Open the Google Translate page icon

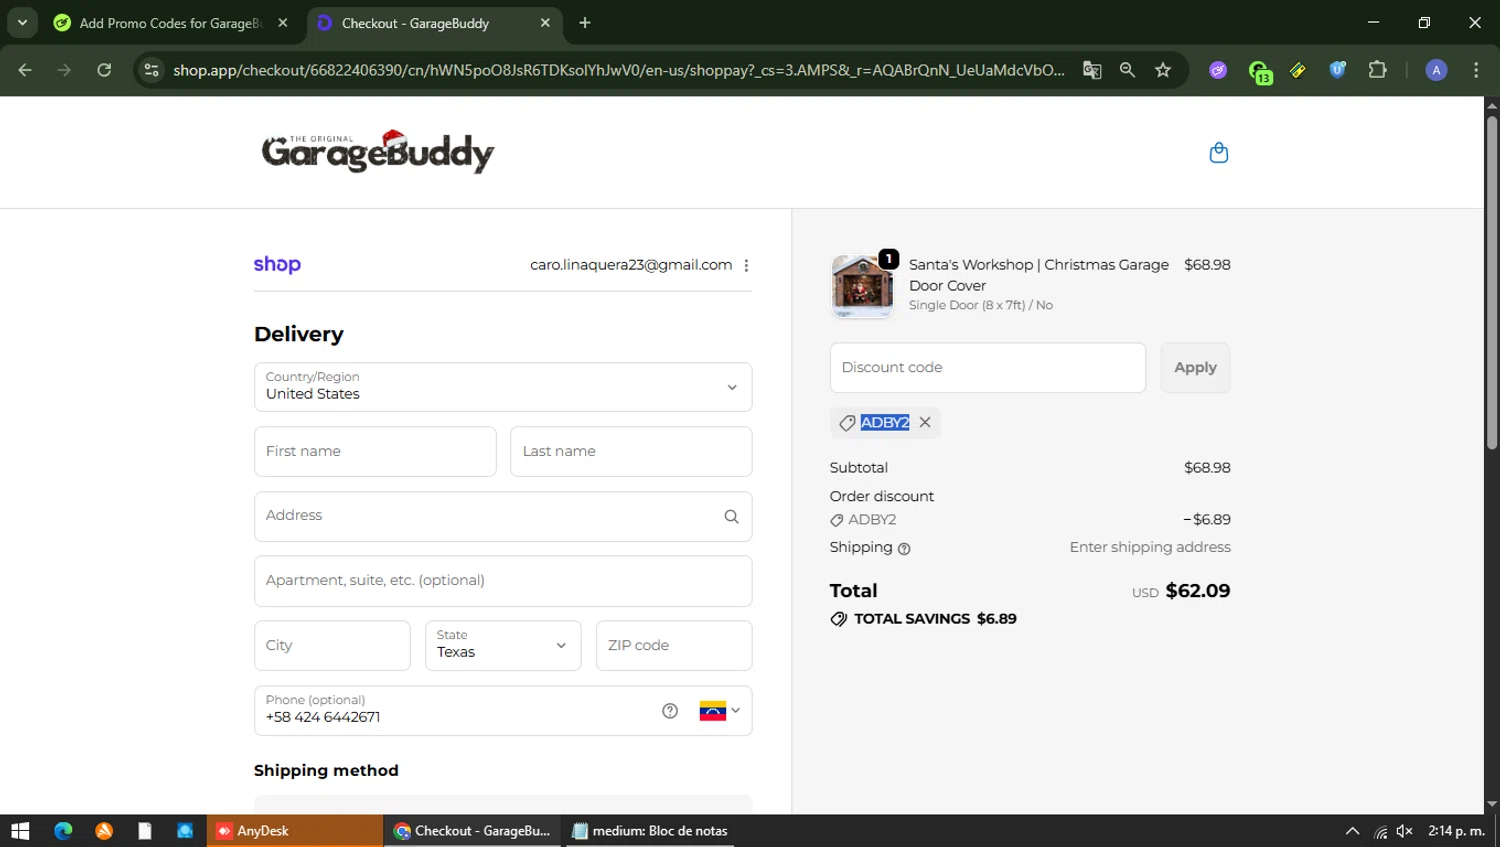tap(1092, 70)
